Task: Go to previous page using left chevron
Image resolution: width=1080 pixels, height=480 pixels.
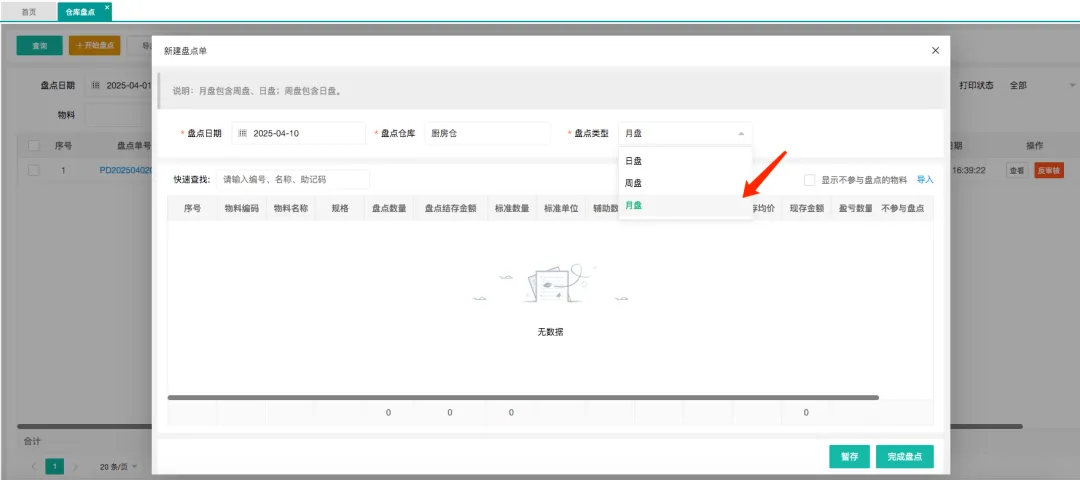Action: [x=34, y=466]
